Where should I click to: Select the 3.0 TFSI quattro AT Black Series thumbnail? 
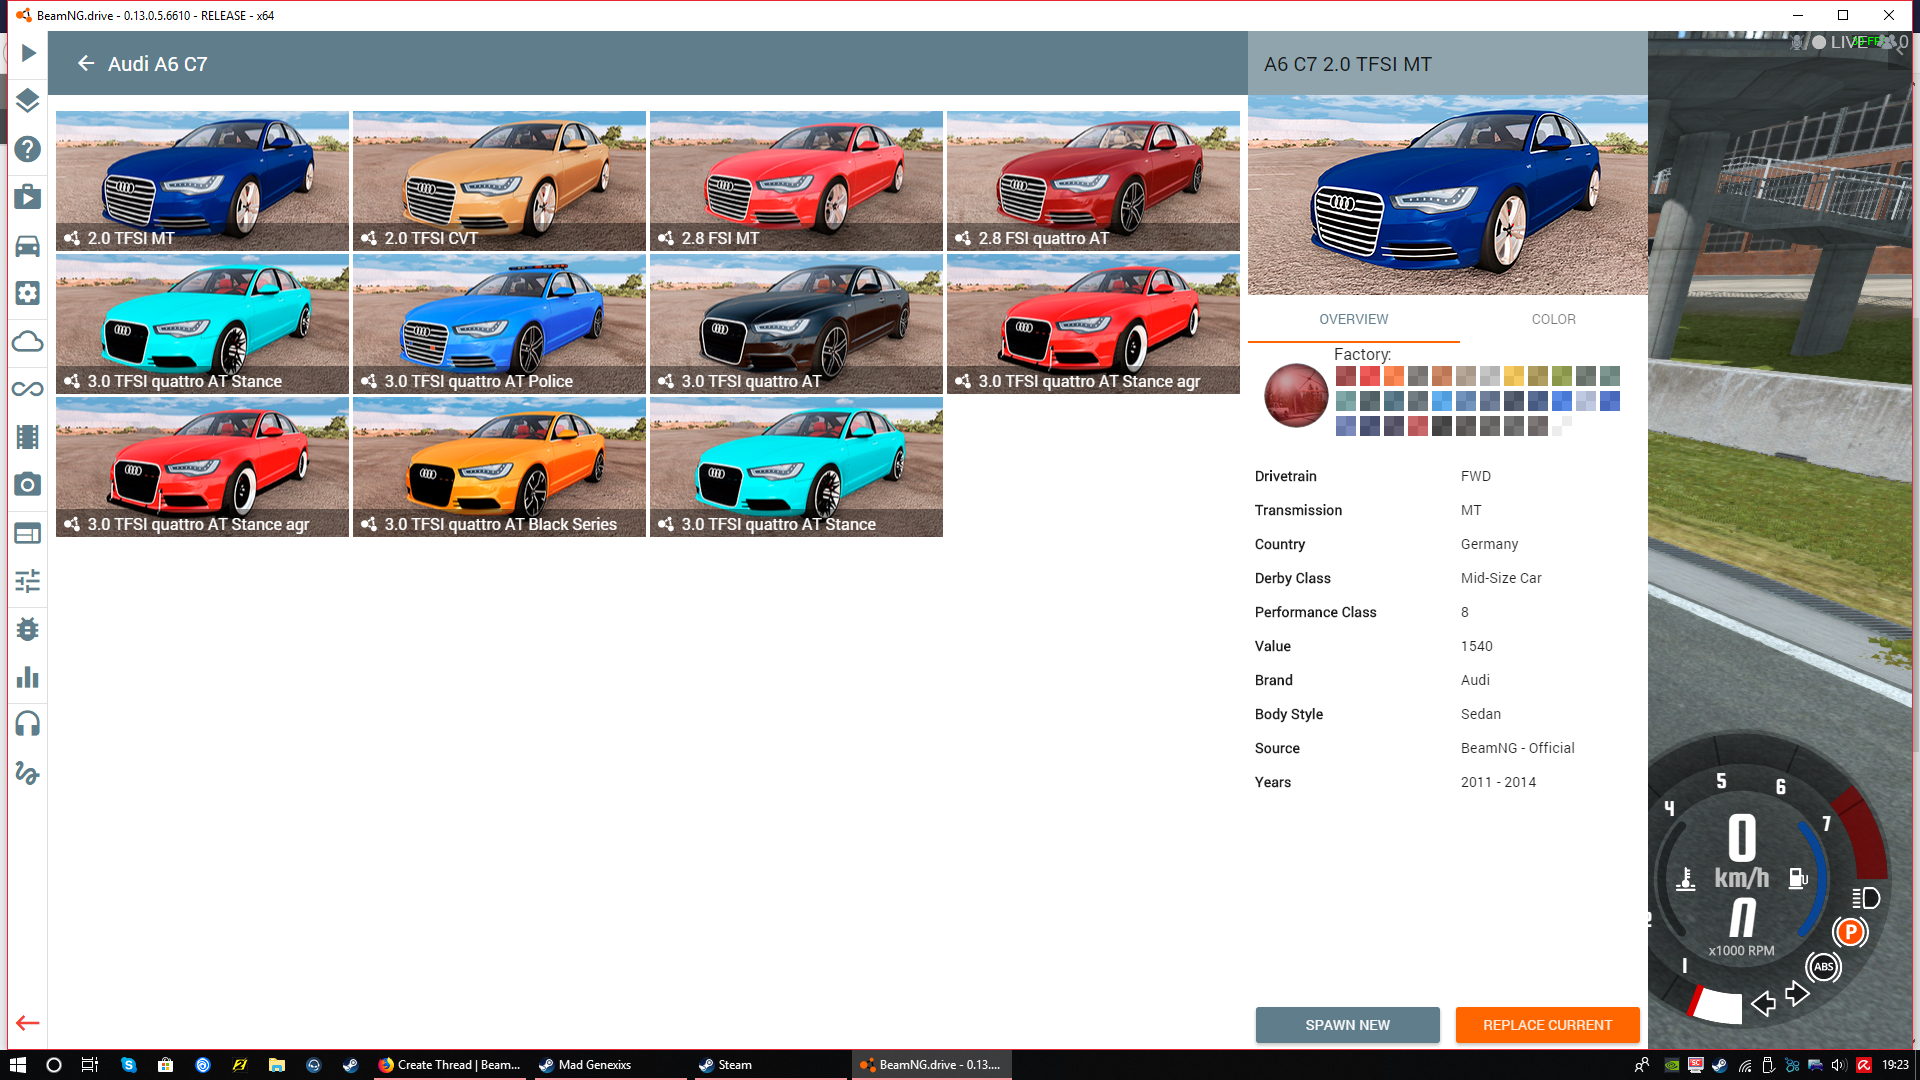pos(499,467)
